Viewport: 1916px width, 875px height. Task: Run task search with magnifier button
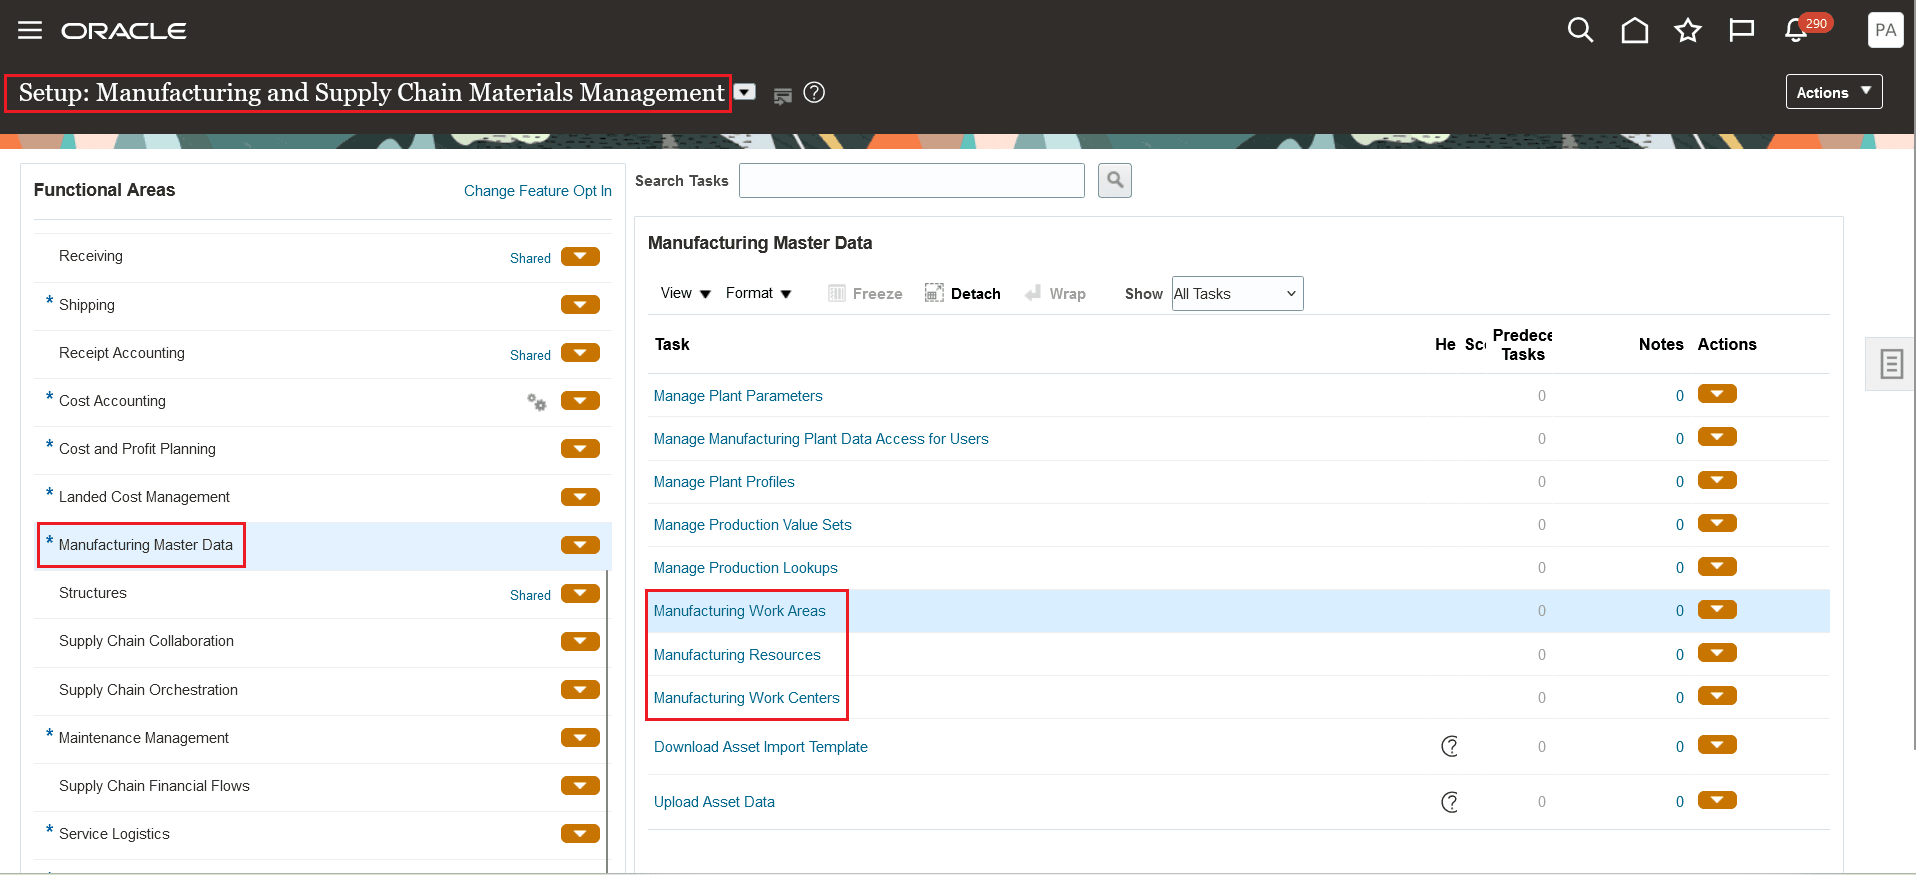tap(1115, 181)
